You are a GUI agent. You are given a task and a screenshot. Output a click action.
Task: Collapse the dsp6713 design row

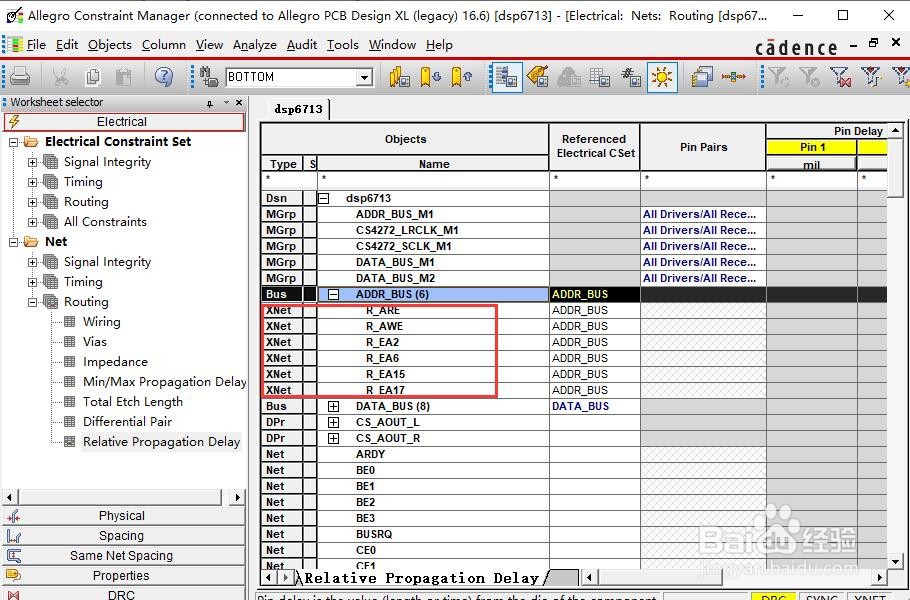(324, 198)
